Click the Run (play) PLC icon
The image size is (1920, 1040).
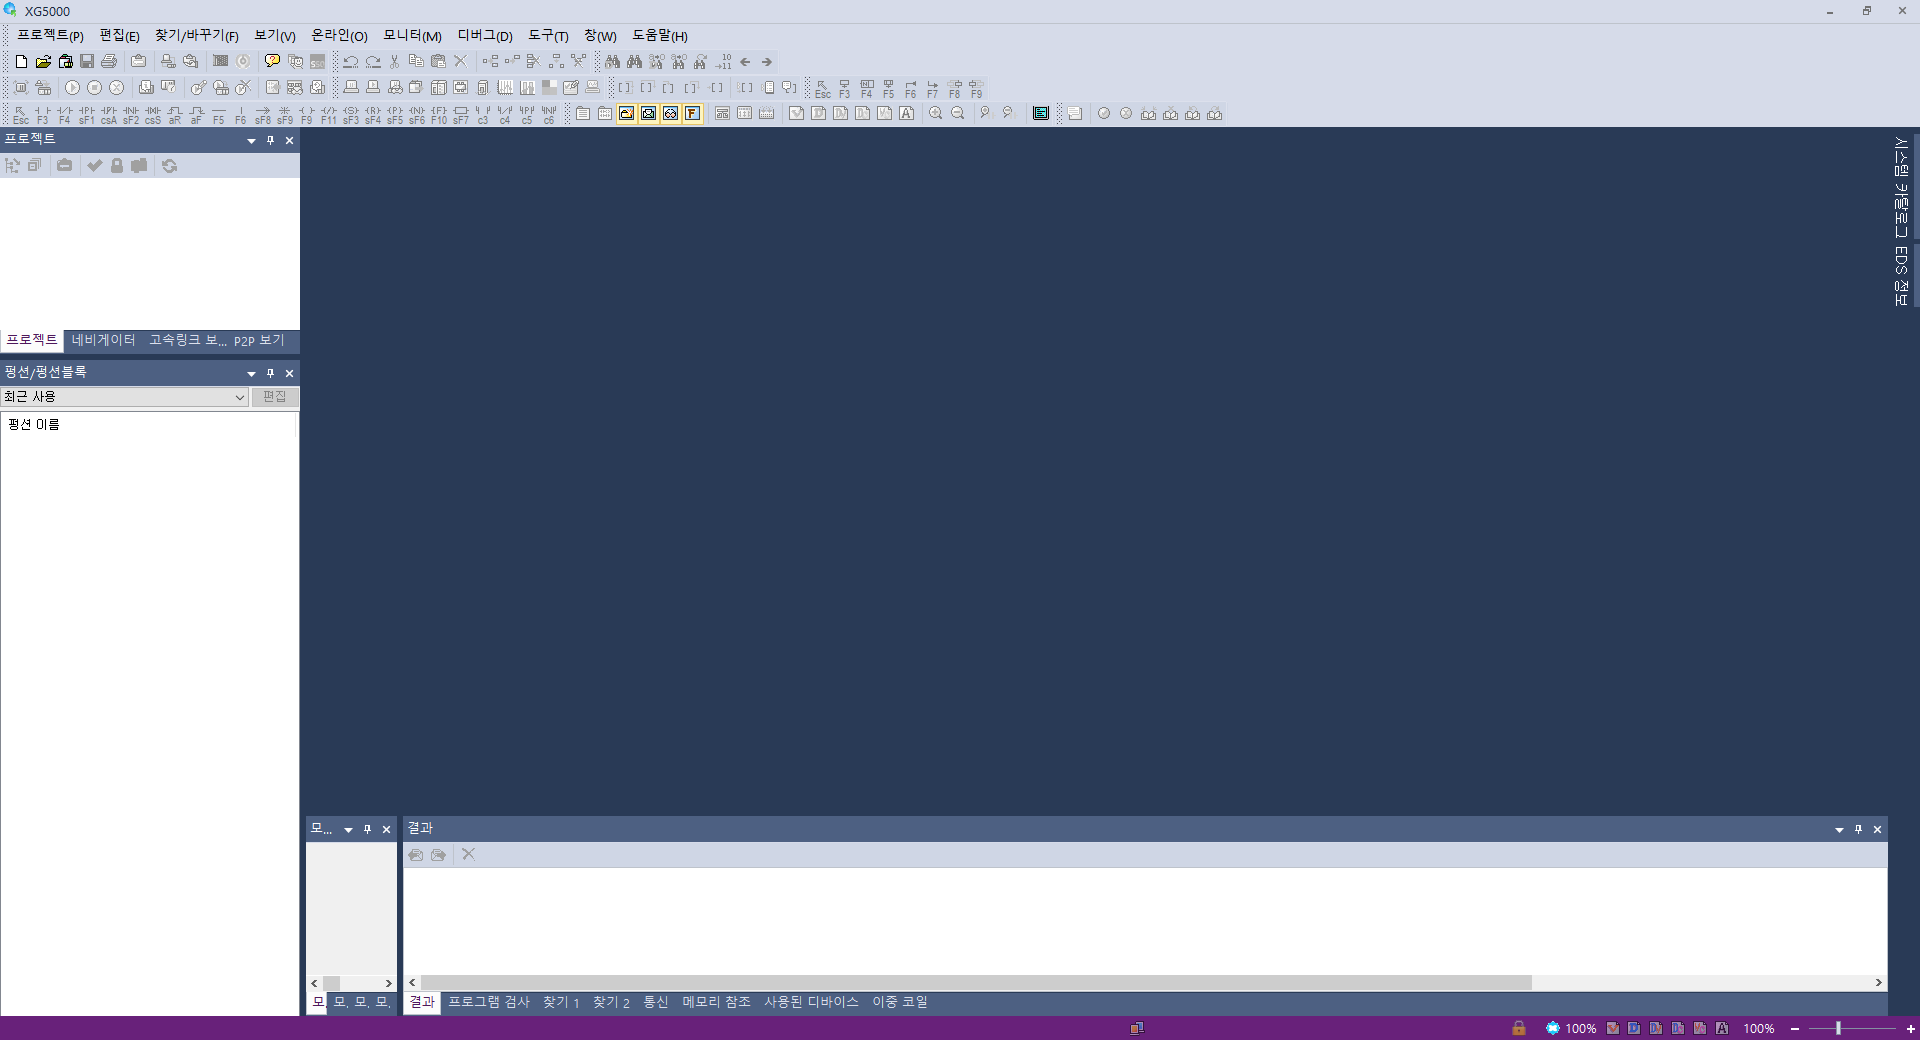[72, 88]
